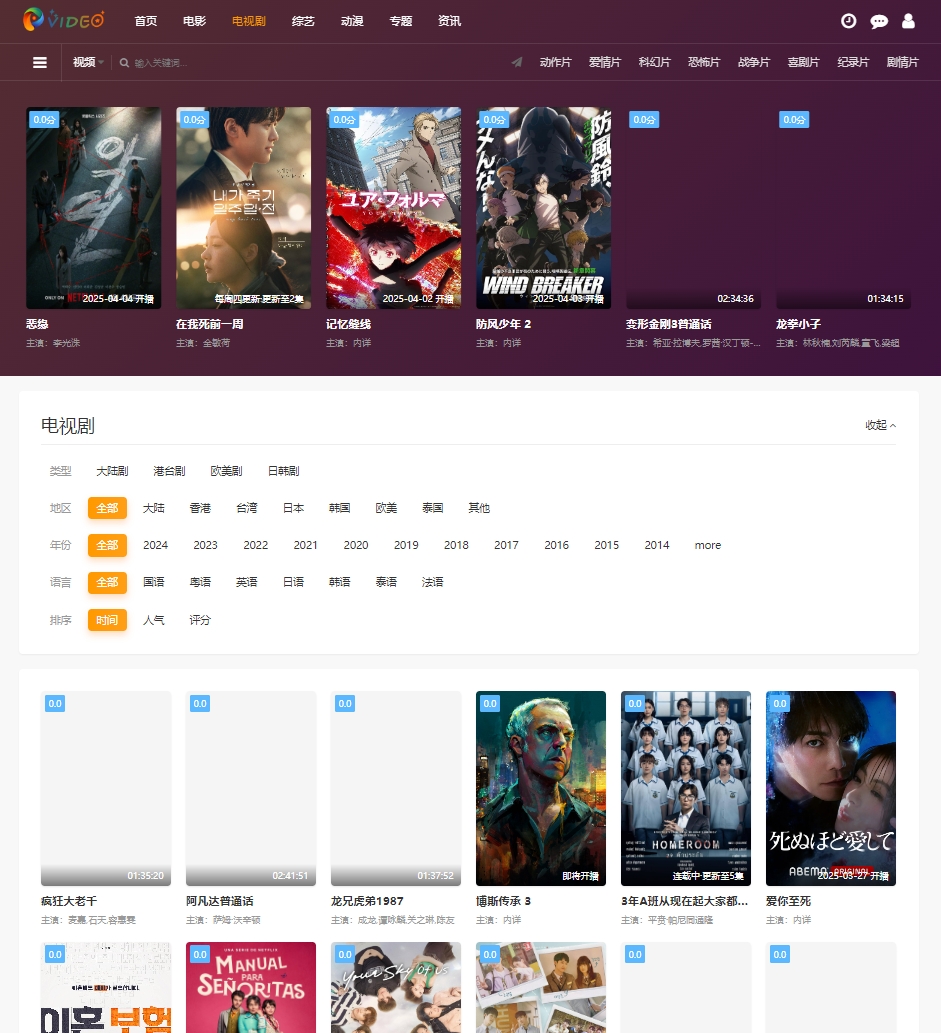Collapse the filter panel with 收起
This screenshot has width=941, height=1033.
(880, 425)
